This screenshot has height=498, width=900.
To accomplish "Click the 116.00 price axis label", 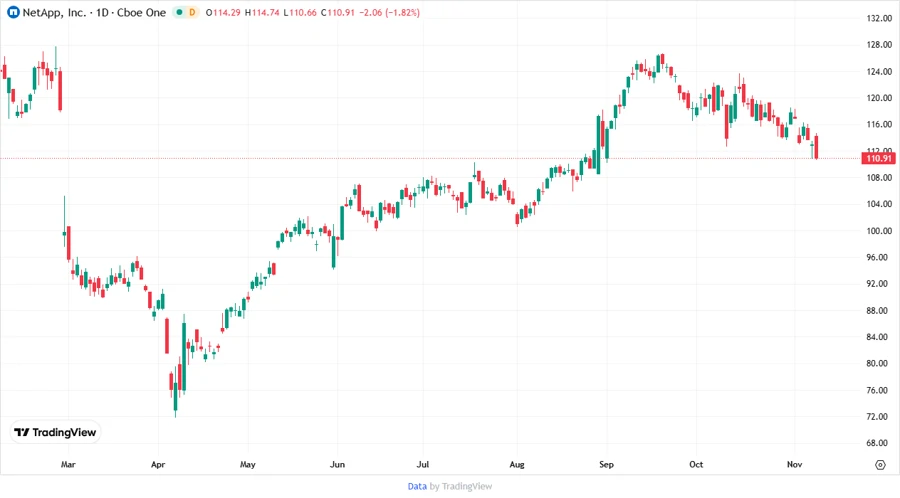I will click(879, 124).
